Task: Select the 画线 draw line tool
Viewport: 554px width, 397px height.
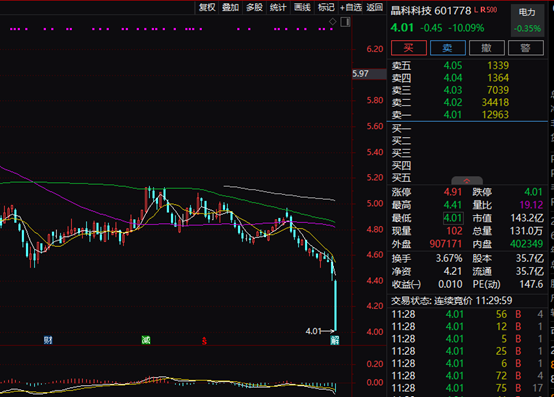Action: click(x=302, y=7)
